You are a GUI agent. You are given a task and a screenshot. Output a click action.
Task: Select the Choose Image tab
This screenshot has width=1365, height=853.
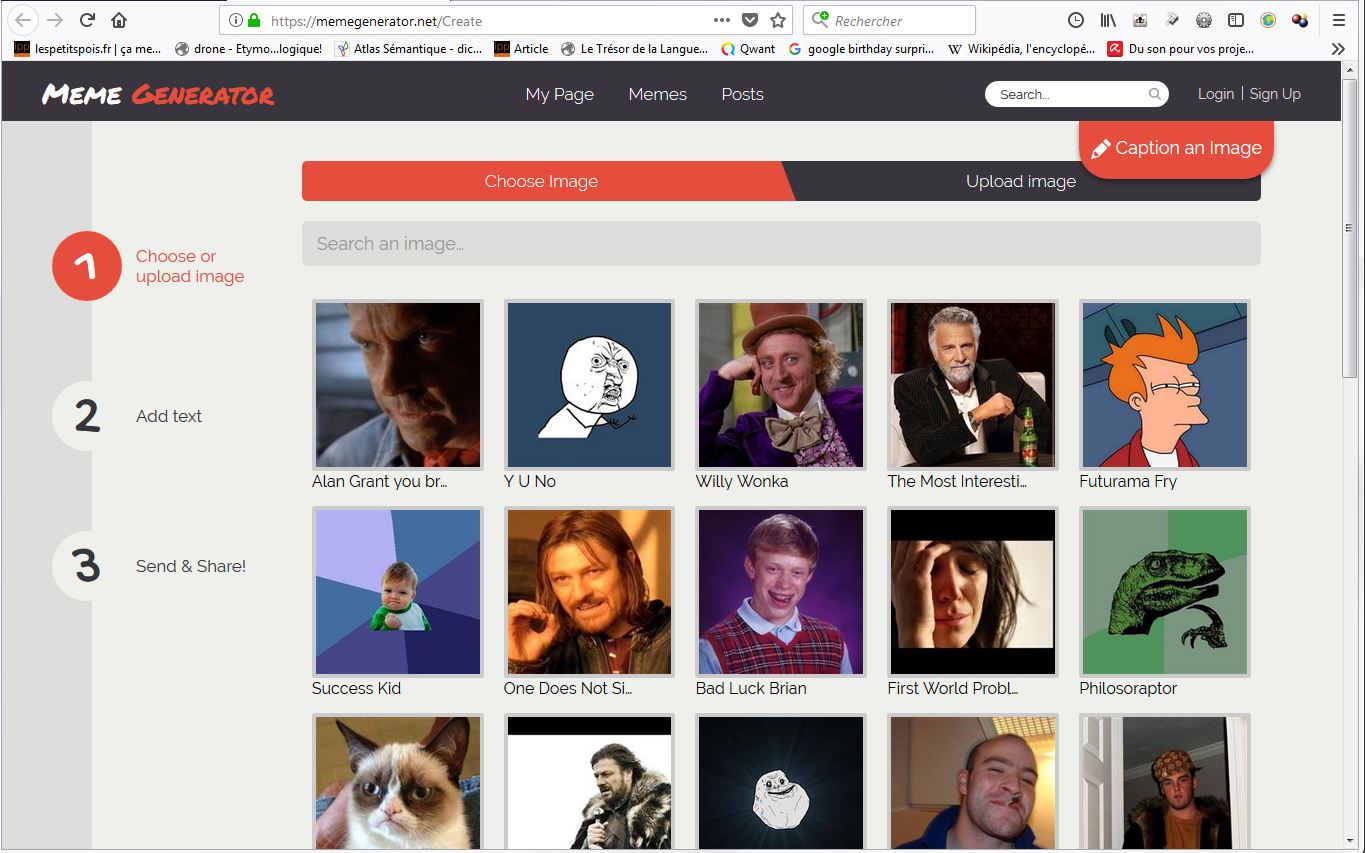541,181
